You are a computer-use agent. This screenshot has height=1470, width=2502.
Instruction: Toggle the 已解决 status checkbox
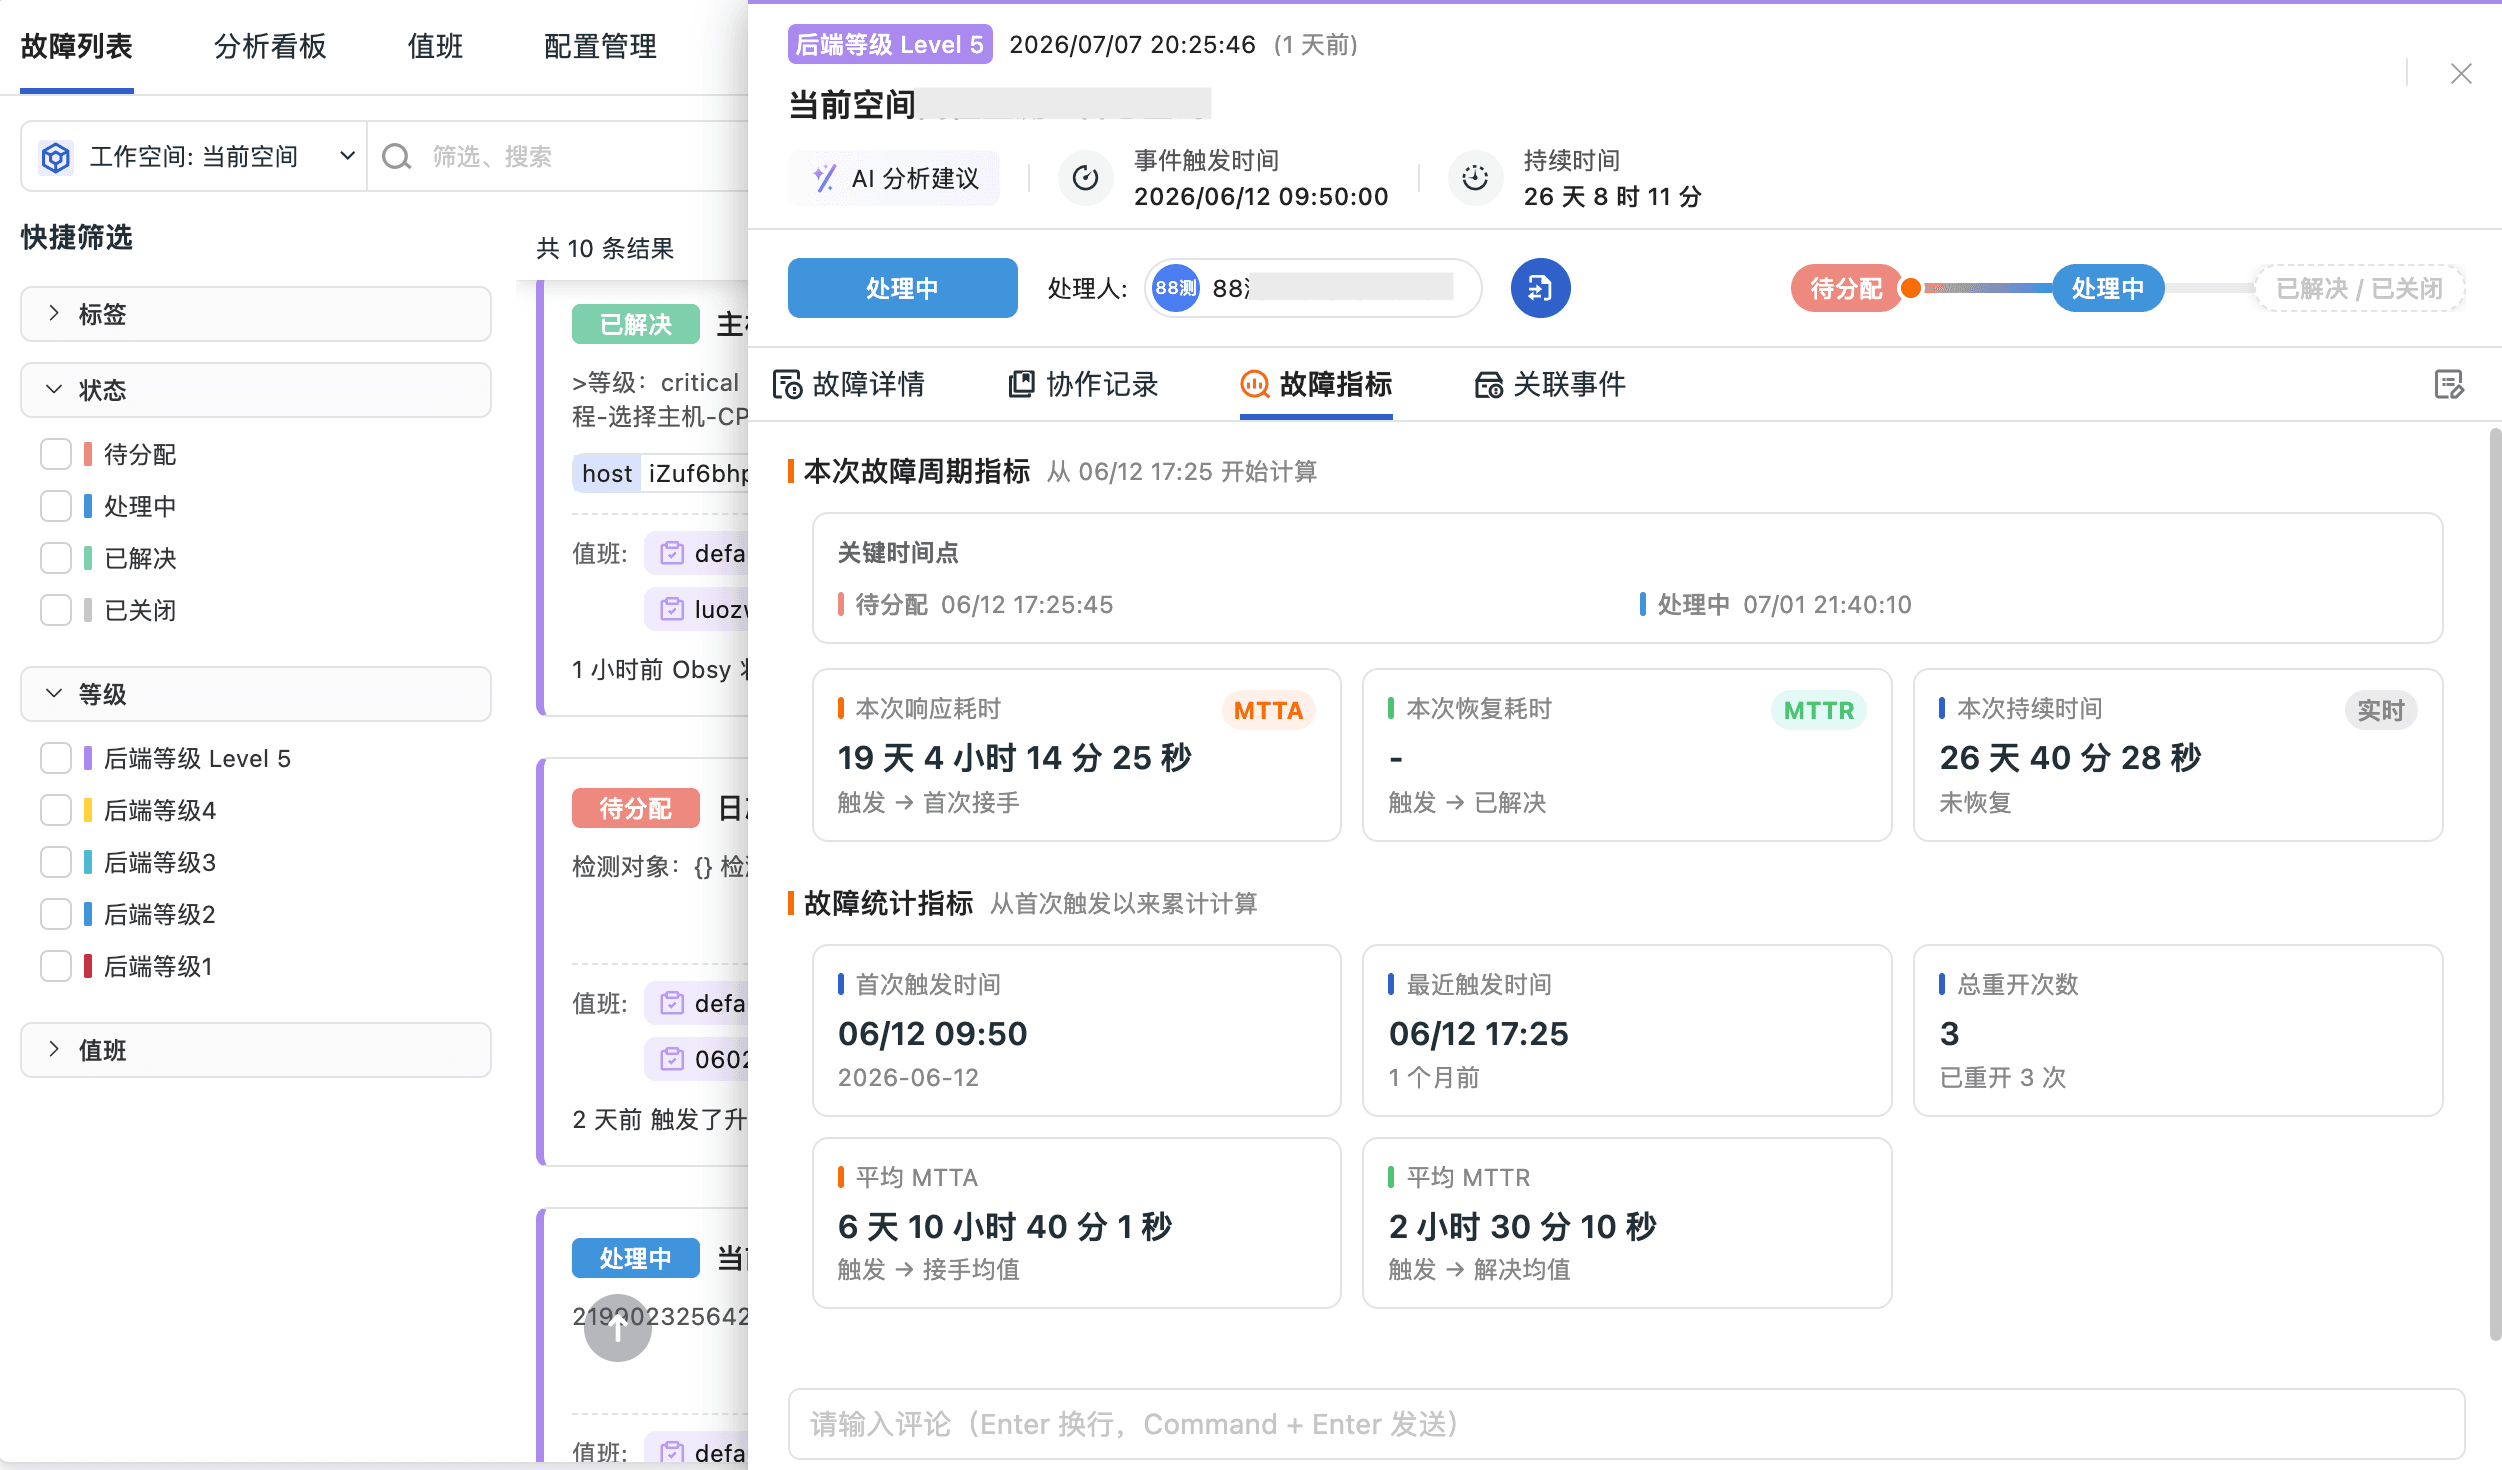point(56,558)
